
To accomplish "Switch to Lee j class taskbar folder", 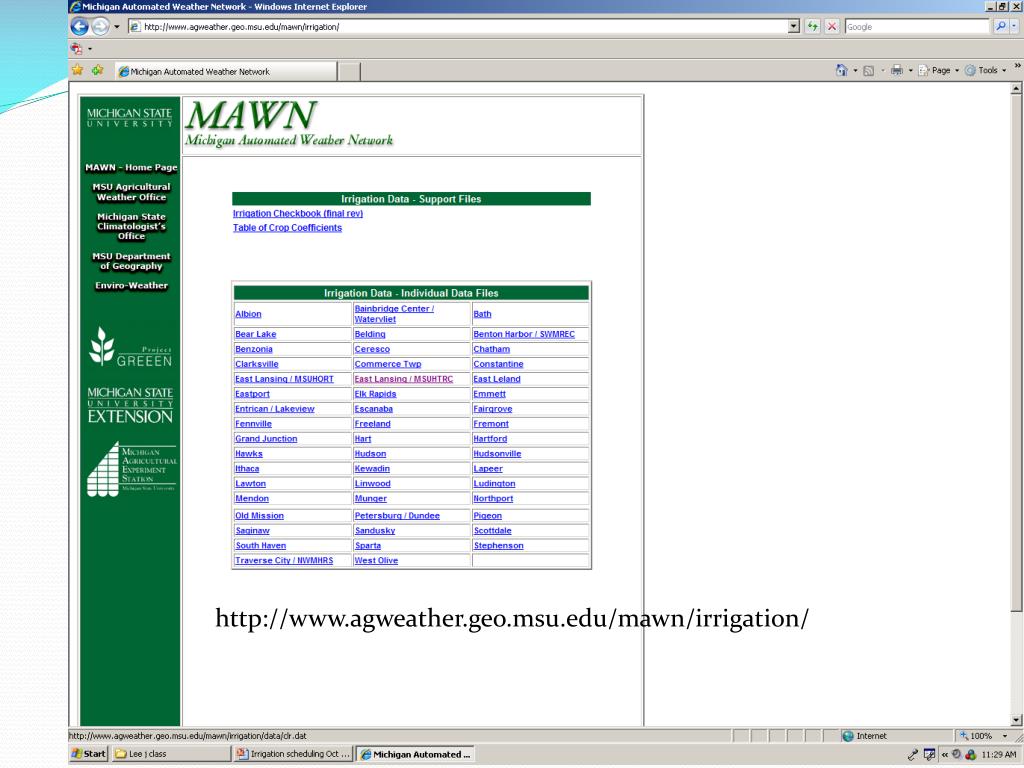I will pos(171,754).
